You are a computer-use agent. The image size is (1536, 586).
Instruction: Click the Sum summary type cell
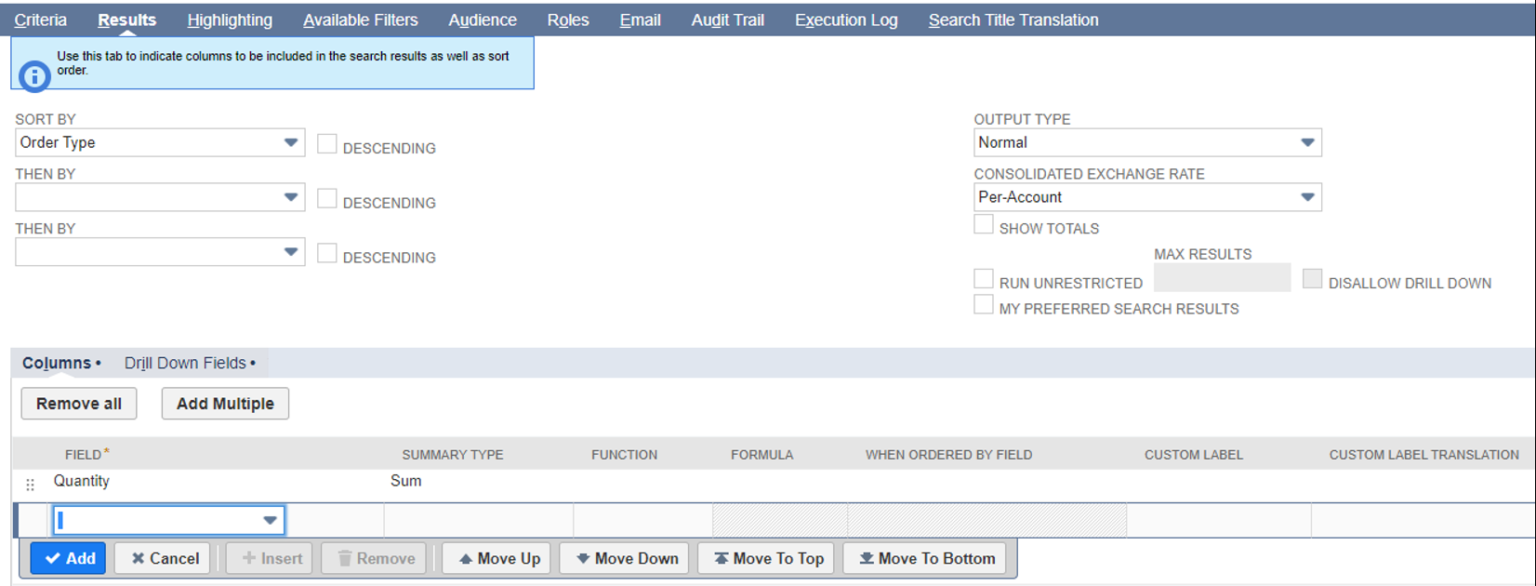[406, 481]
